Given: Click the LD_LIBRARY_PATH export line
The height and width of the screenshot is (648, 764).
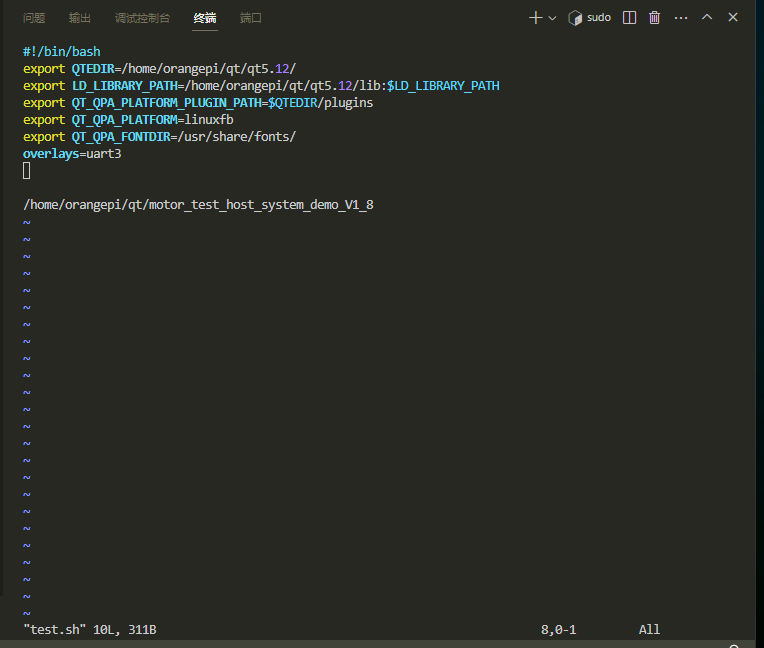Looking at the screenshot, I should pyautogui.click(x=261, y=86).
